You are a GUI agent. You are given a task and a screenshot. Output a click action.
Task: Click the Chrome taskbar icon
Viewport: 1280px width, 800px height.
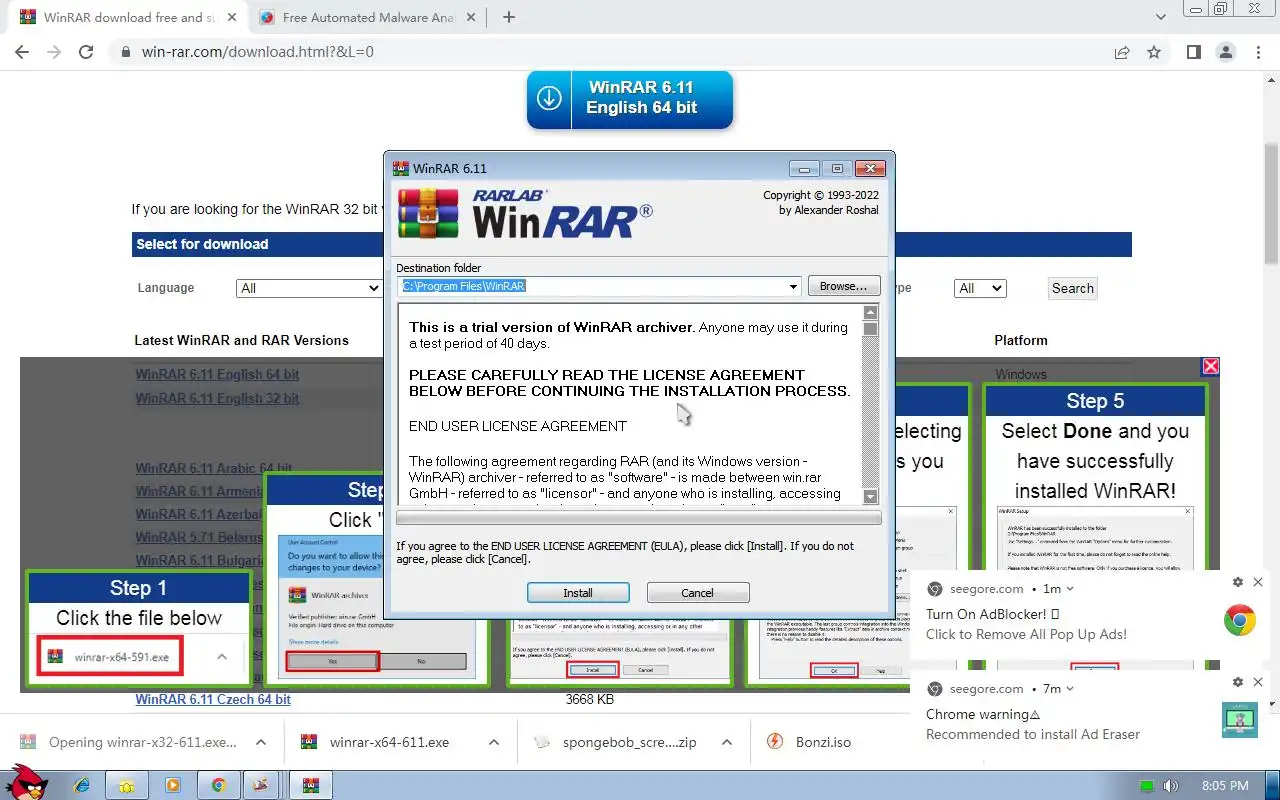[218, 785]
